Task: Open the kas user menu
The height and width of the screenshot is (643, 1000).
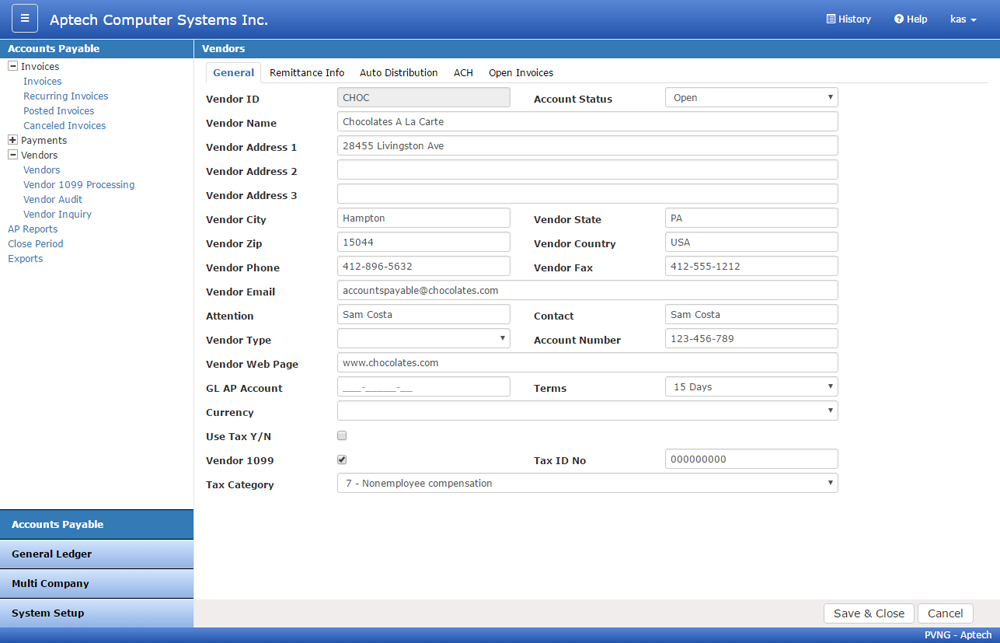Action: pyautogui.click(x=963, y=19)
